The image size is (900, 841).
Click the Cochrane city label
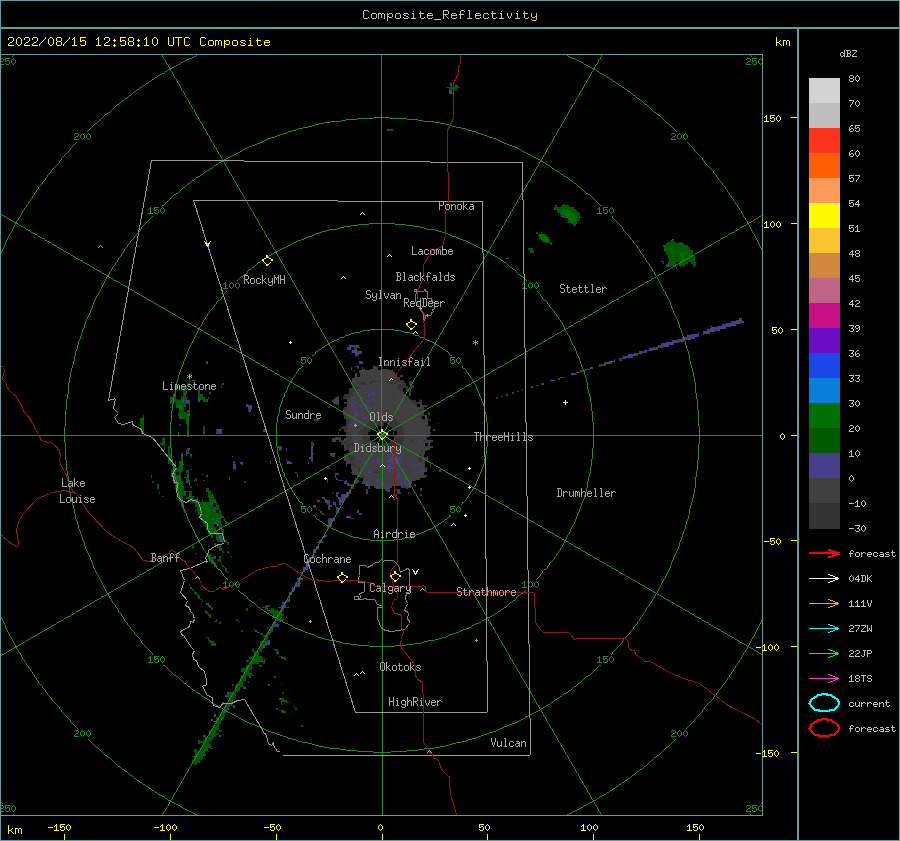[x=327, y=559]
